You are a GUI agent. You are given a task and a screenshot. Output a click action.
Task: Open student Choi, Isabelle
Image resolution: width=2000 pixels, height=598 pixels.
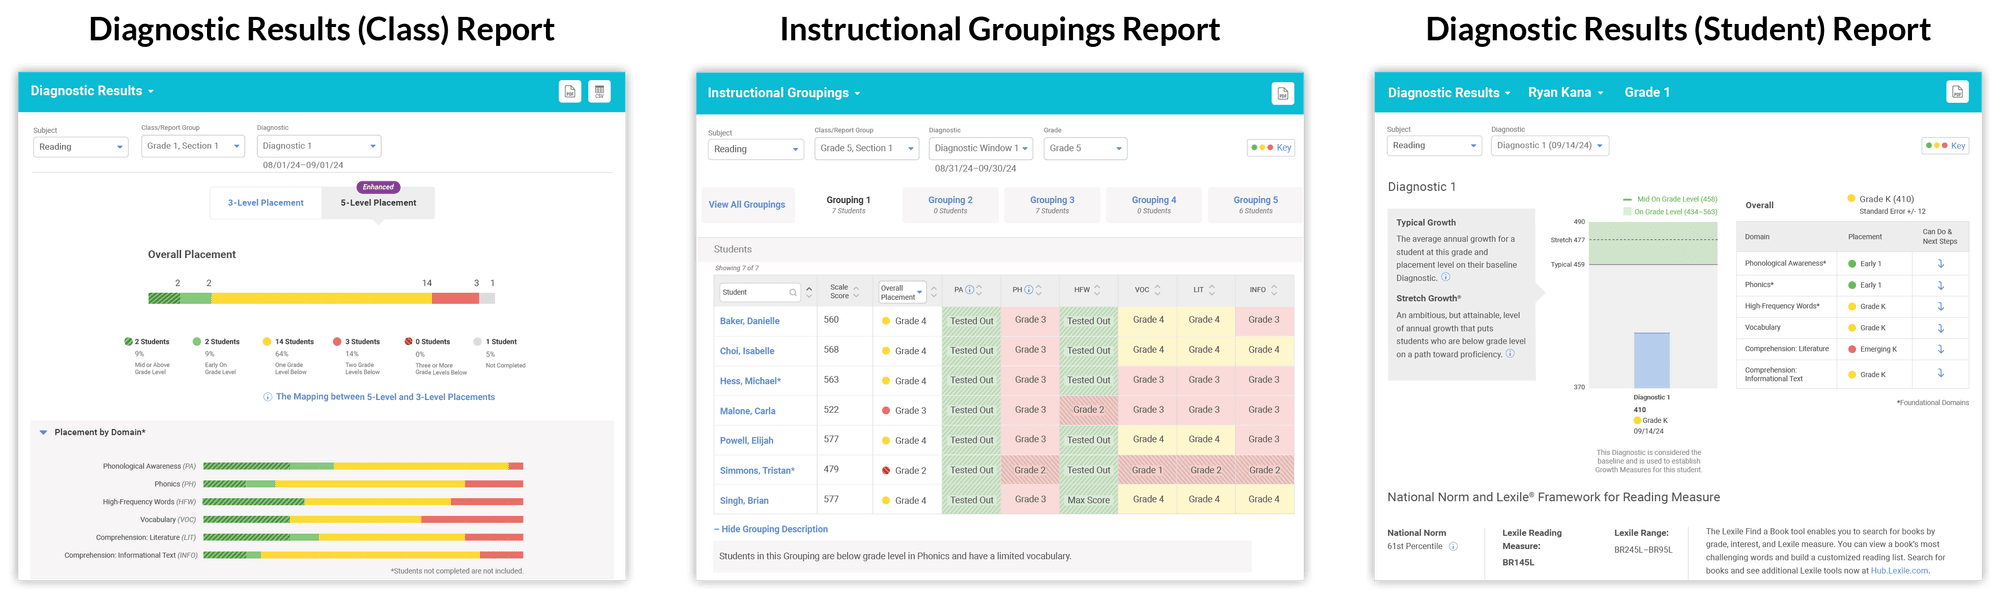(x=747, y=351)
